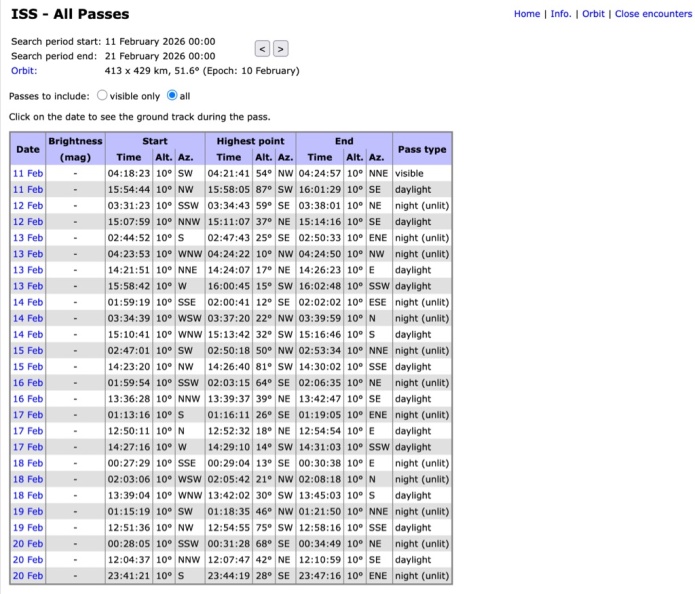Click the next period arrow button

pos(281,48)
